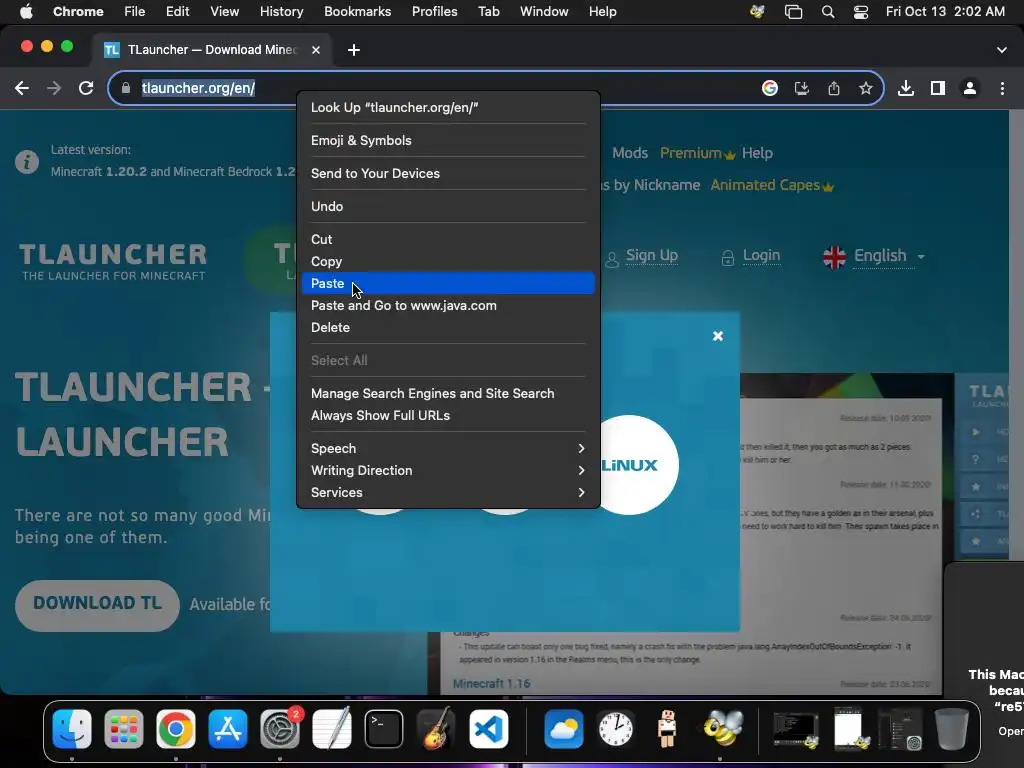Expand the tab search chevron

click(x=1001, y=50)
